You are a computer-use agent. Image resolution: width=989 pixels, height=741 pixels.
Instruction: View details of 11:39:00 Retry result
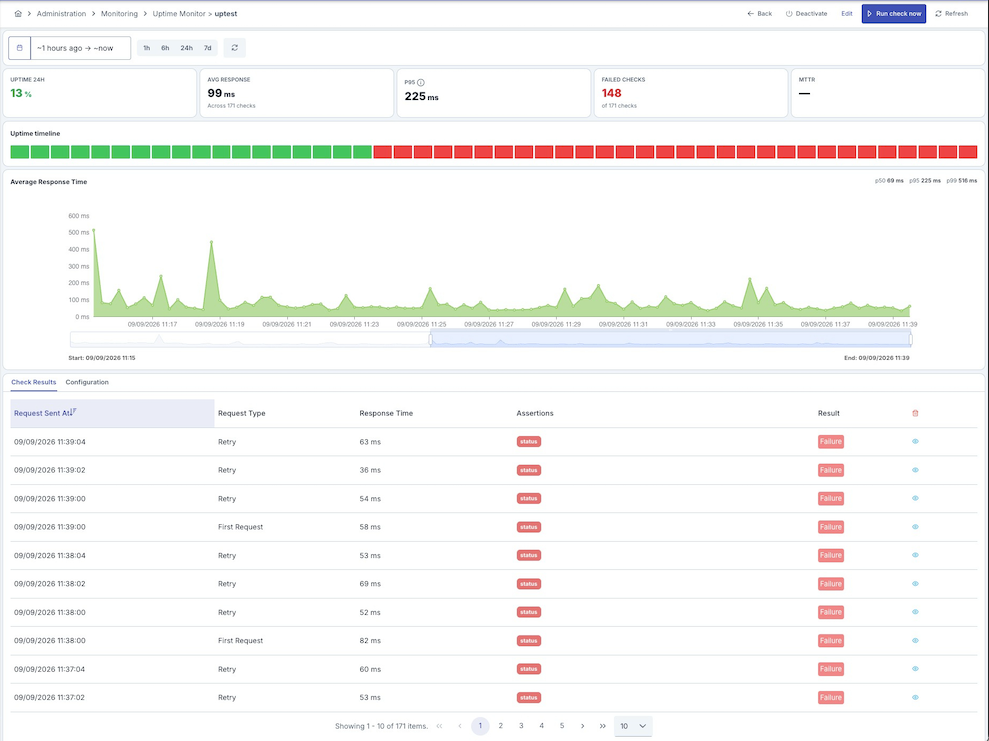pos(915,498)
